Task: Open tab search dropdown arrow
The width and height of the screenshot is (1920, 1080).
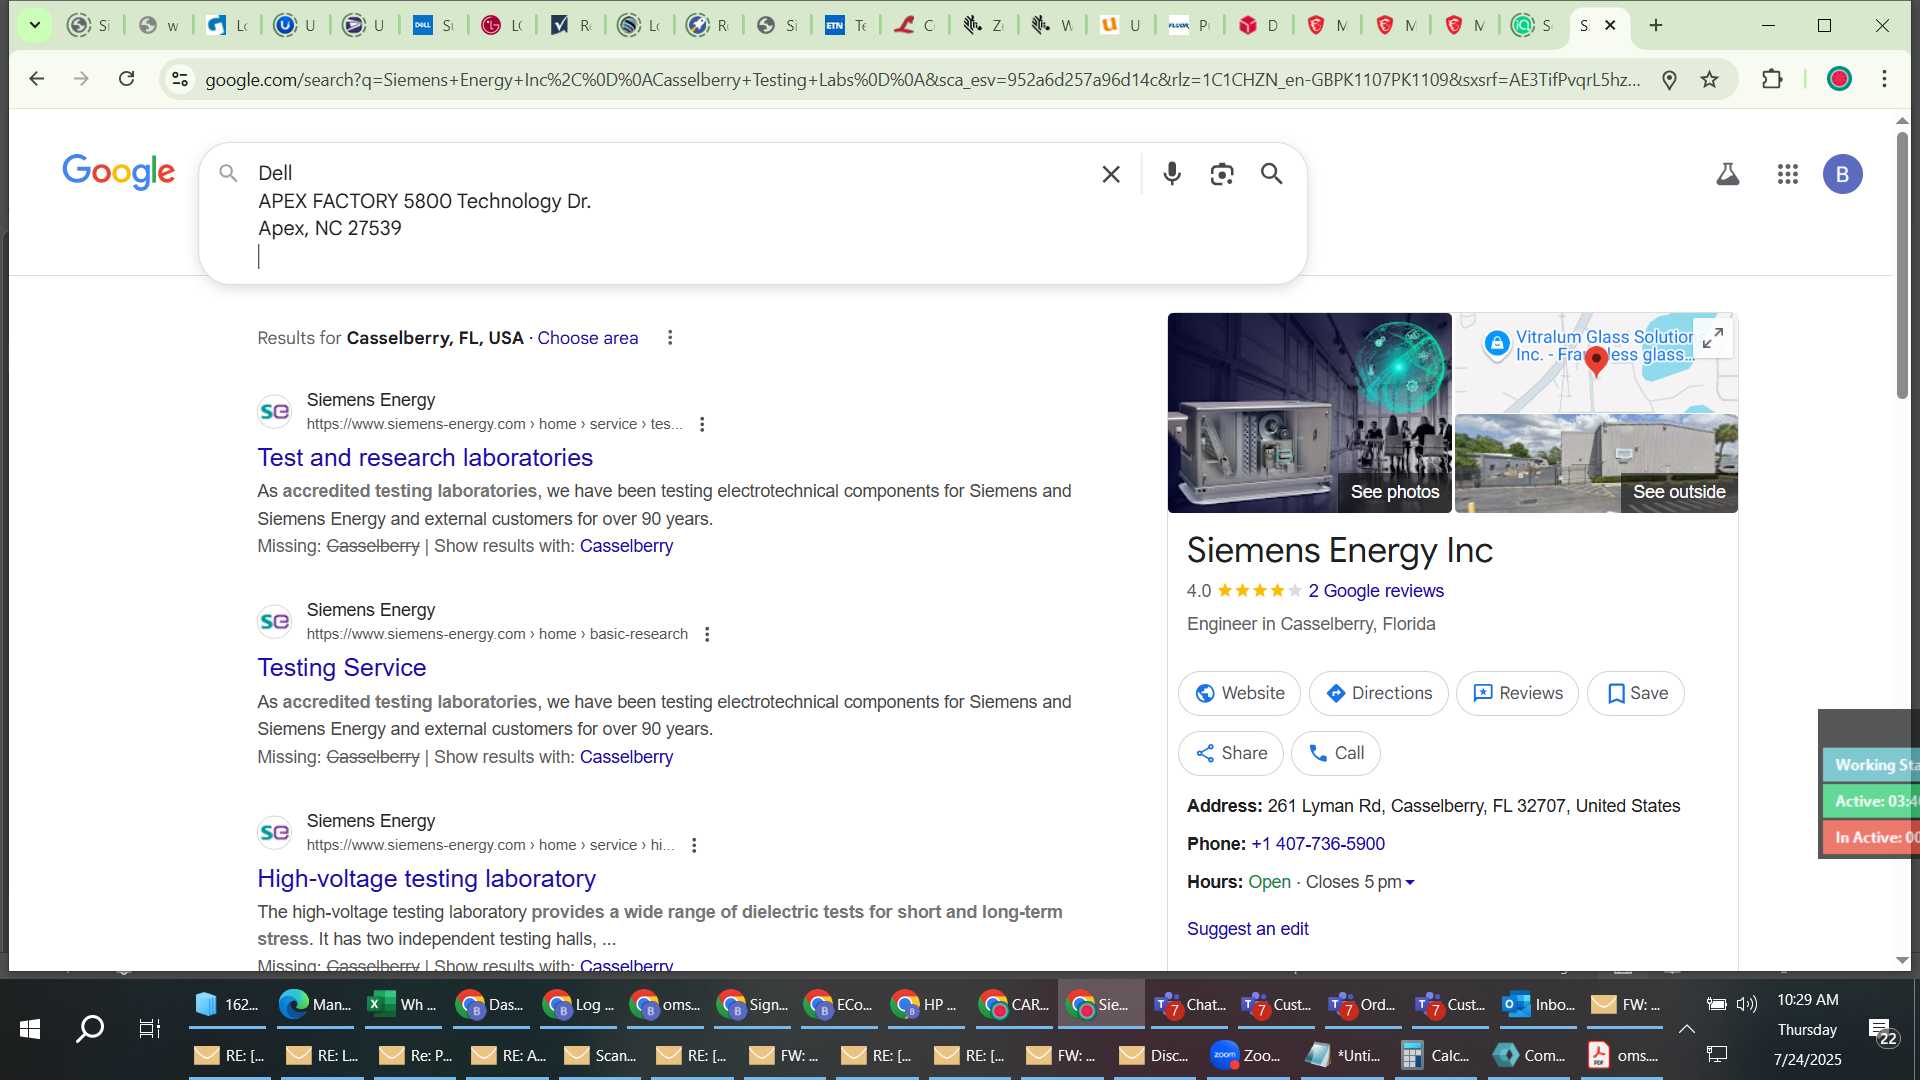Action: (x=34, y=25)
